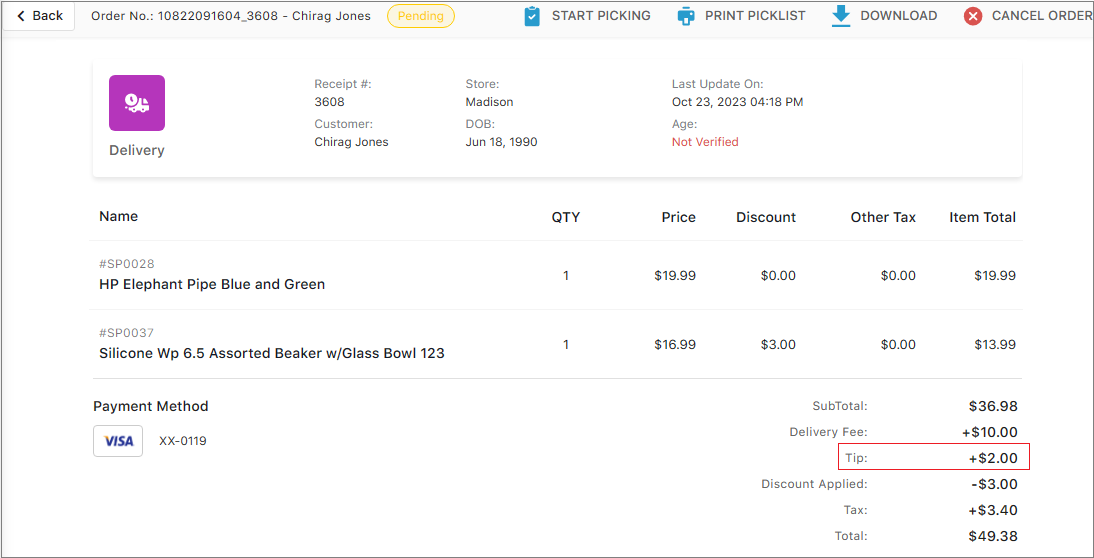Select the Silicone Wp 6.5 Assorted Beaker item
This screenshot has height=558, width=1094.
pyautogui.click(x=272, y=353)
